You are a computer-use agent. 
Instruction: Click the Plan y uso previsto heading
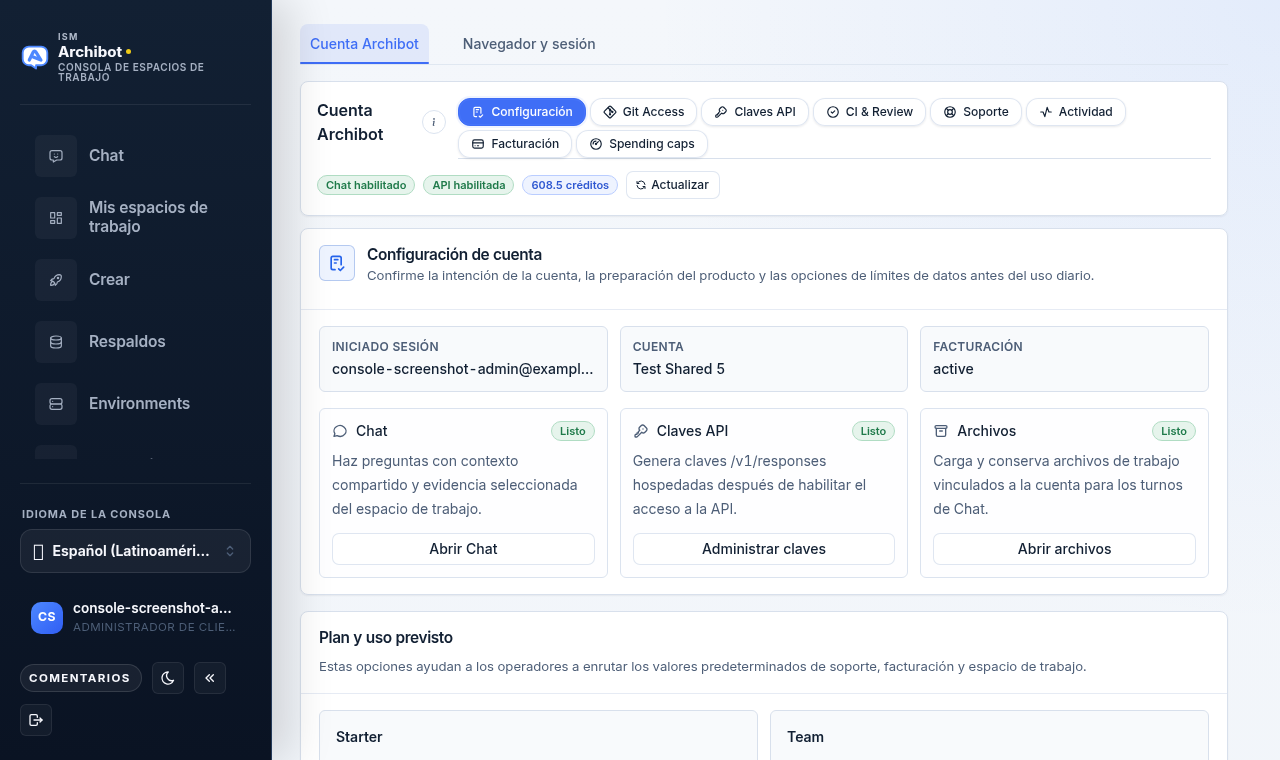point(386,637)
